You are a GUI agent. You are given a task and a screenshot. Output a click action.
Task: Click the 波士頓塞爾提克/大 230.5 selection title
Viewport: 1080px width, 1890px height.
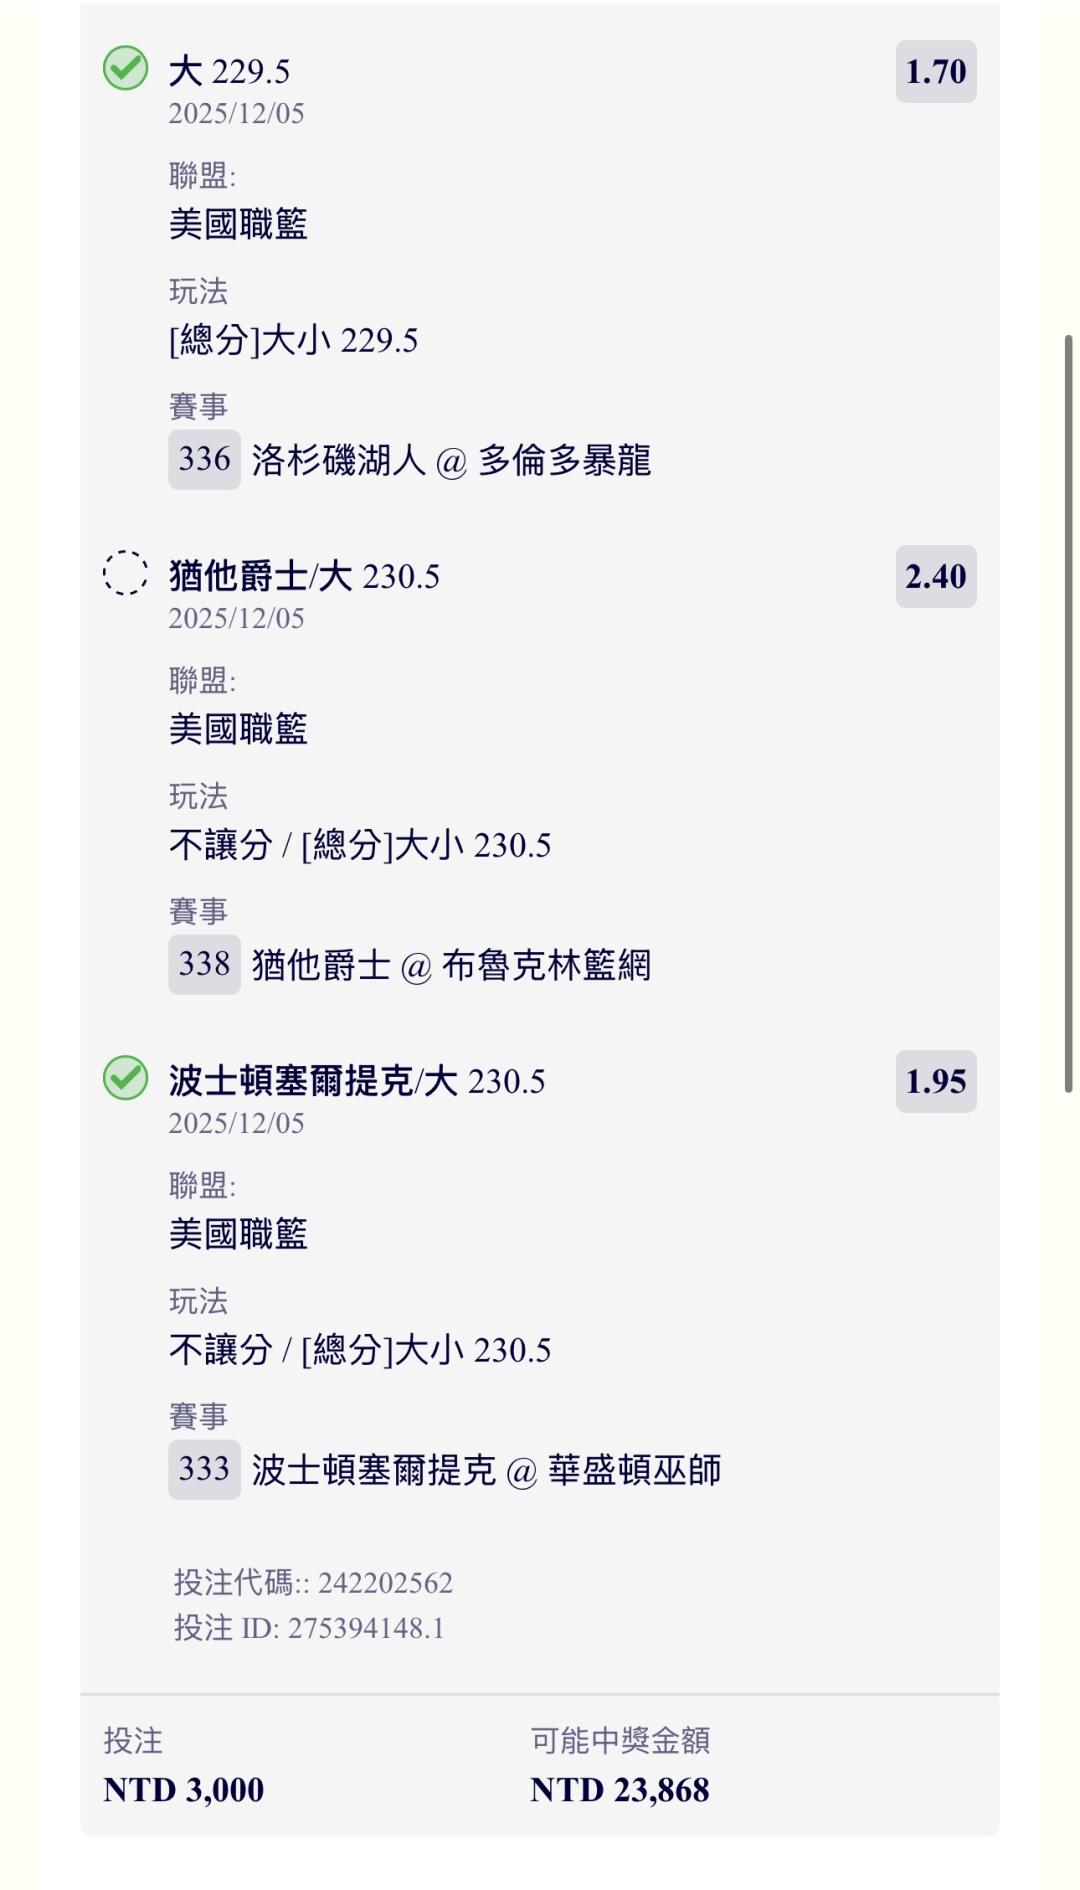coord(357,1082)
